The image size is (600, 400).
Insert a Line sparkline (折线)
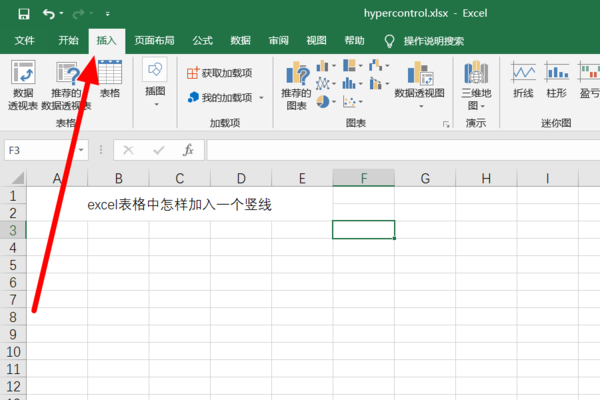tap(523, 80)
